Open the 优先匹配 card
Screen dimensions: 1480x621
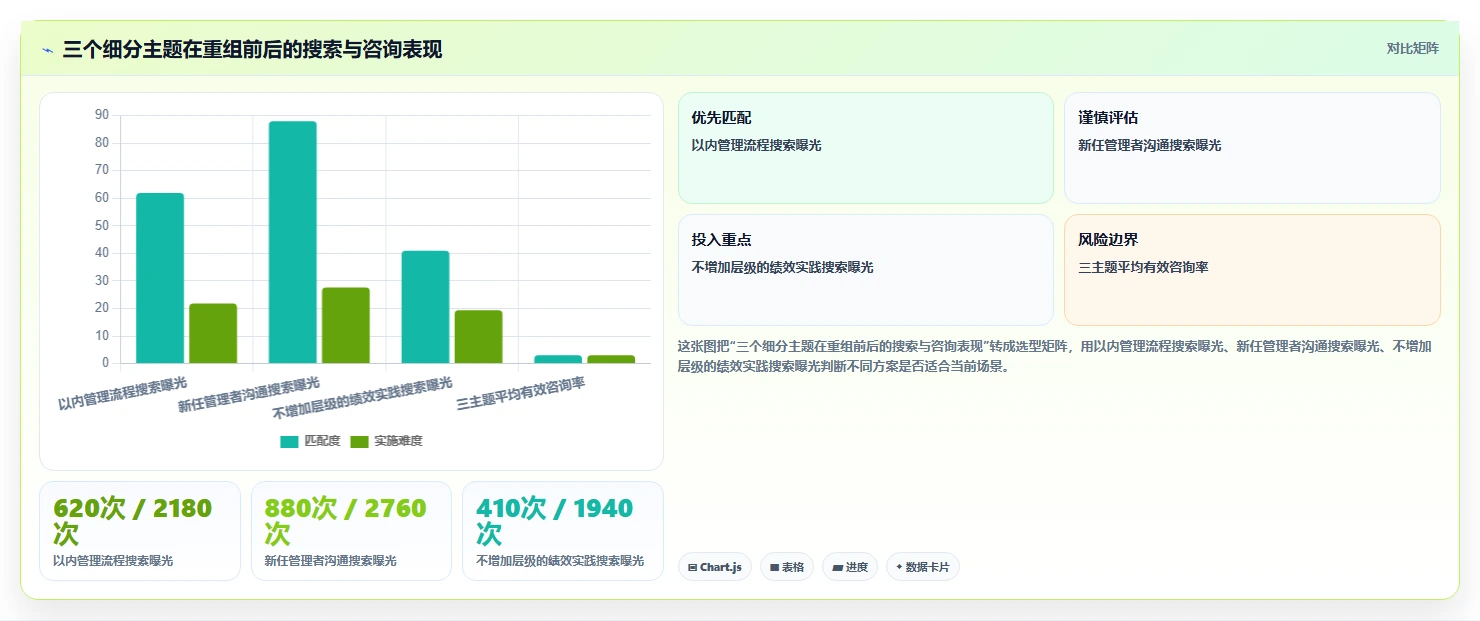(x=866, y=148)
